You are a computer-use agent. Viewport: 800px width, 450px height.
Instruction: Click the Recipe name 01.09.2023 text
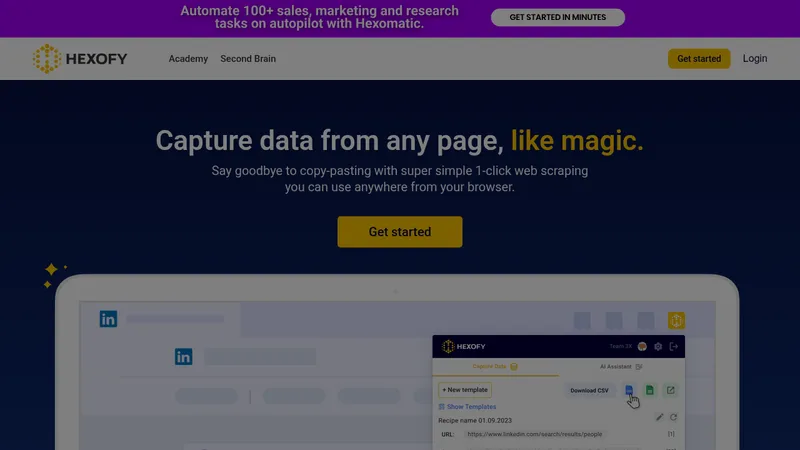[x=475, y=420]
